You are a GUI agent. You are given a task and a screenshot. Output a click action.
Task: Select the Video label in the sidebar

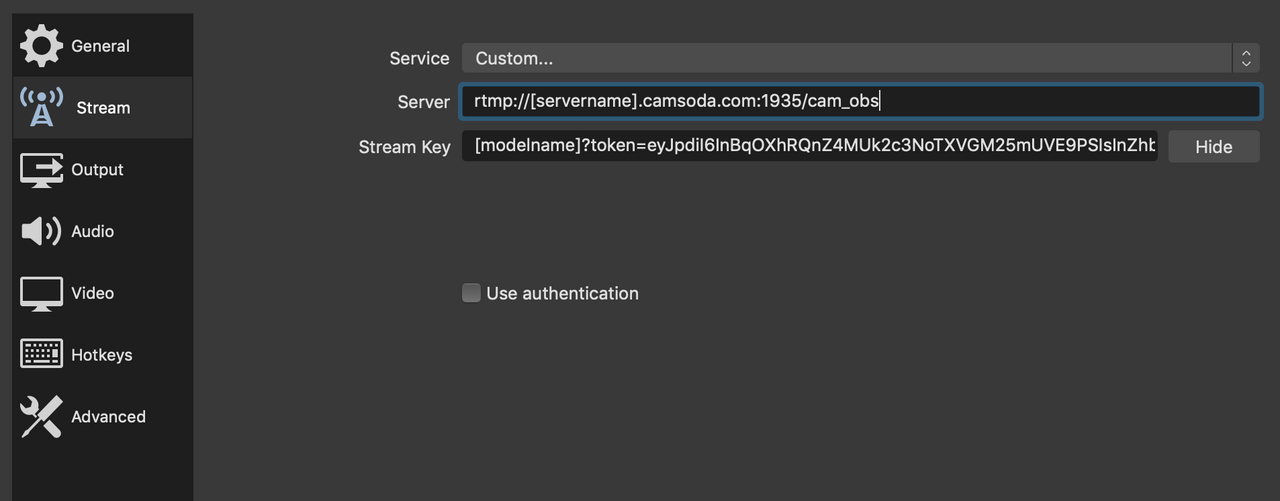click(92, 293)
